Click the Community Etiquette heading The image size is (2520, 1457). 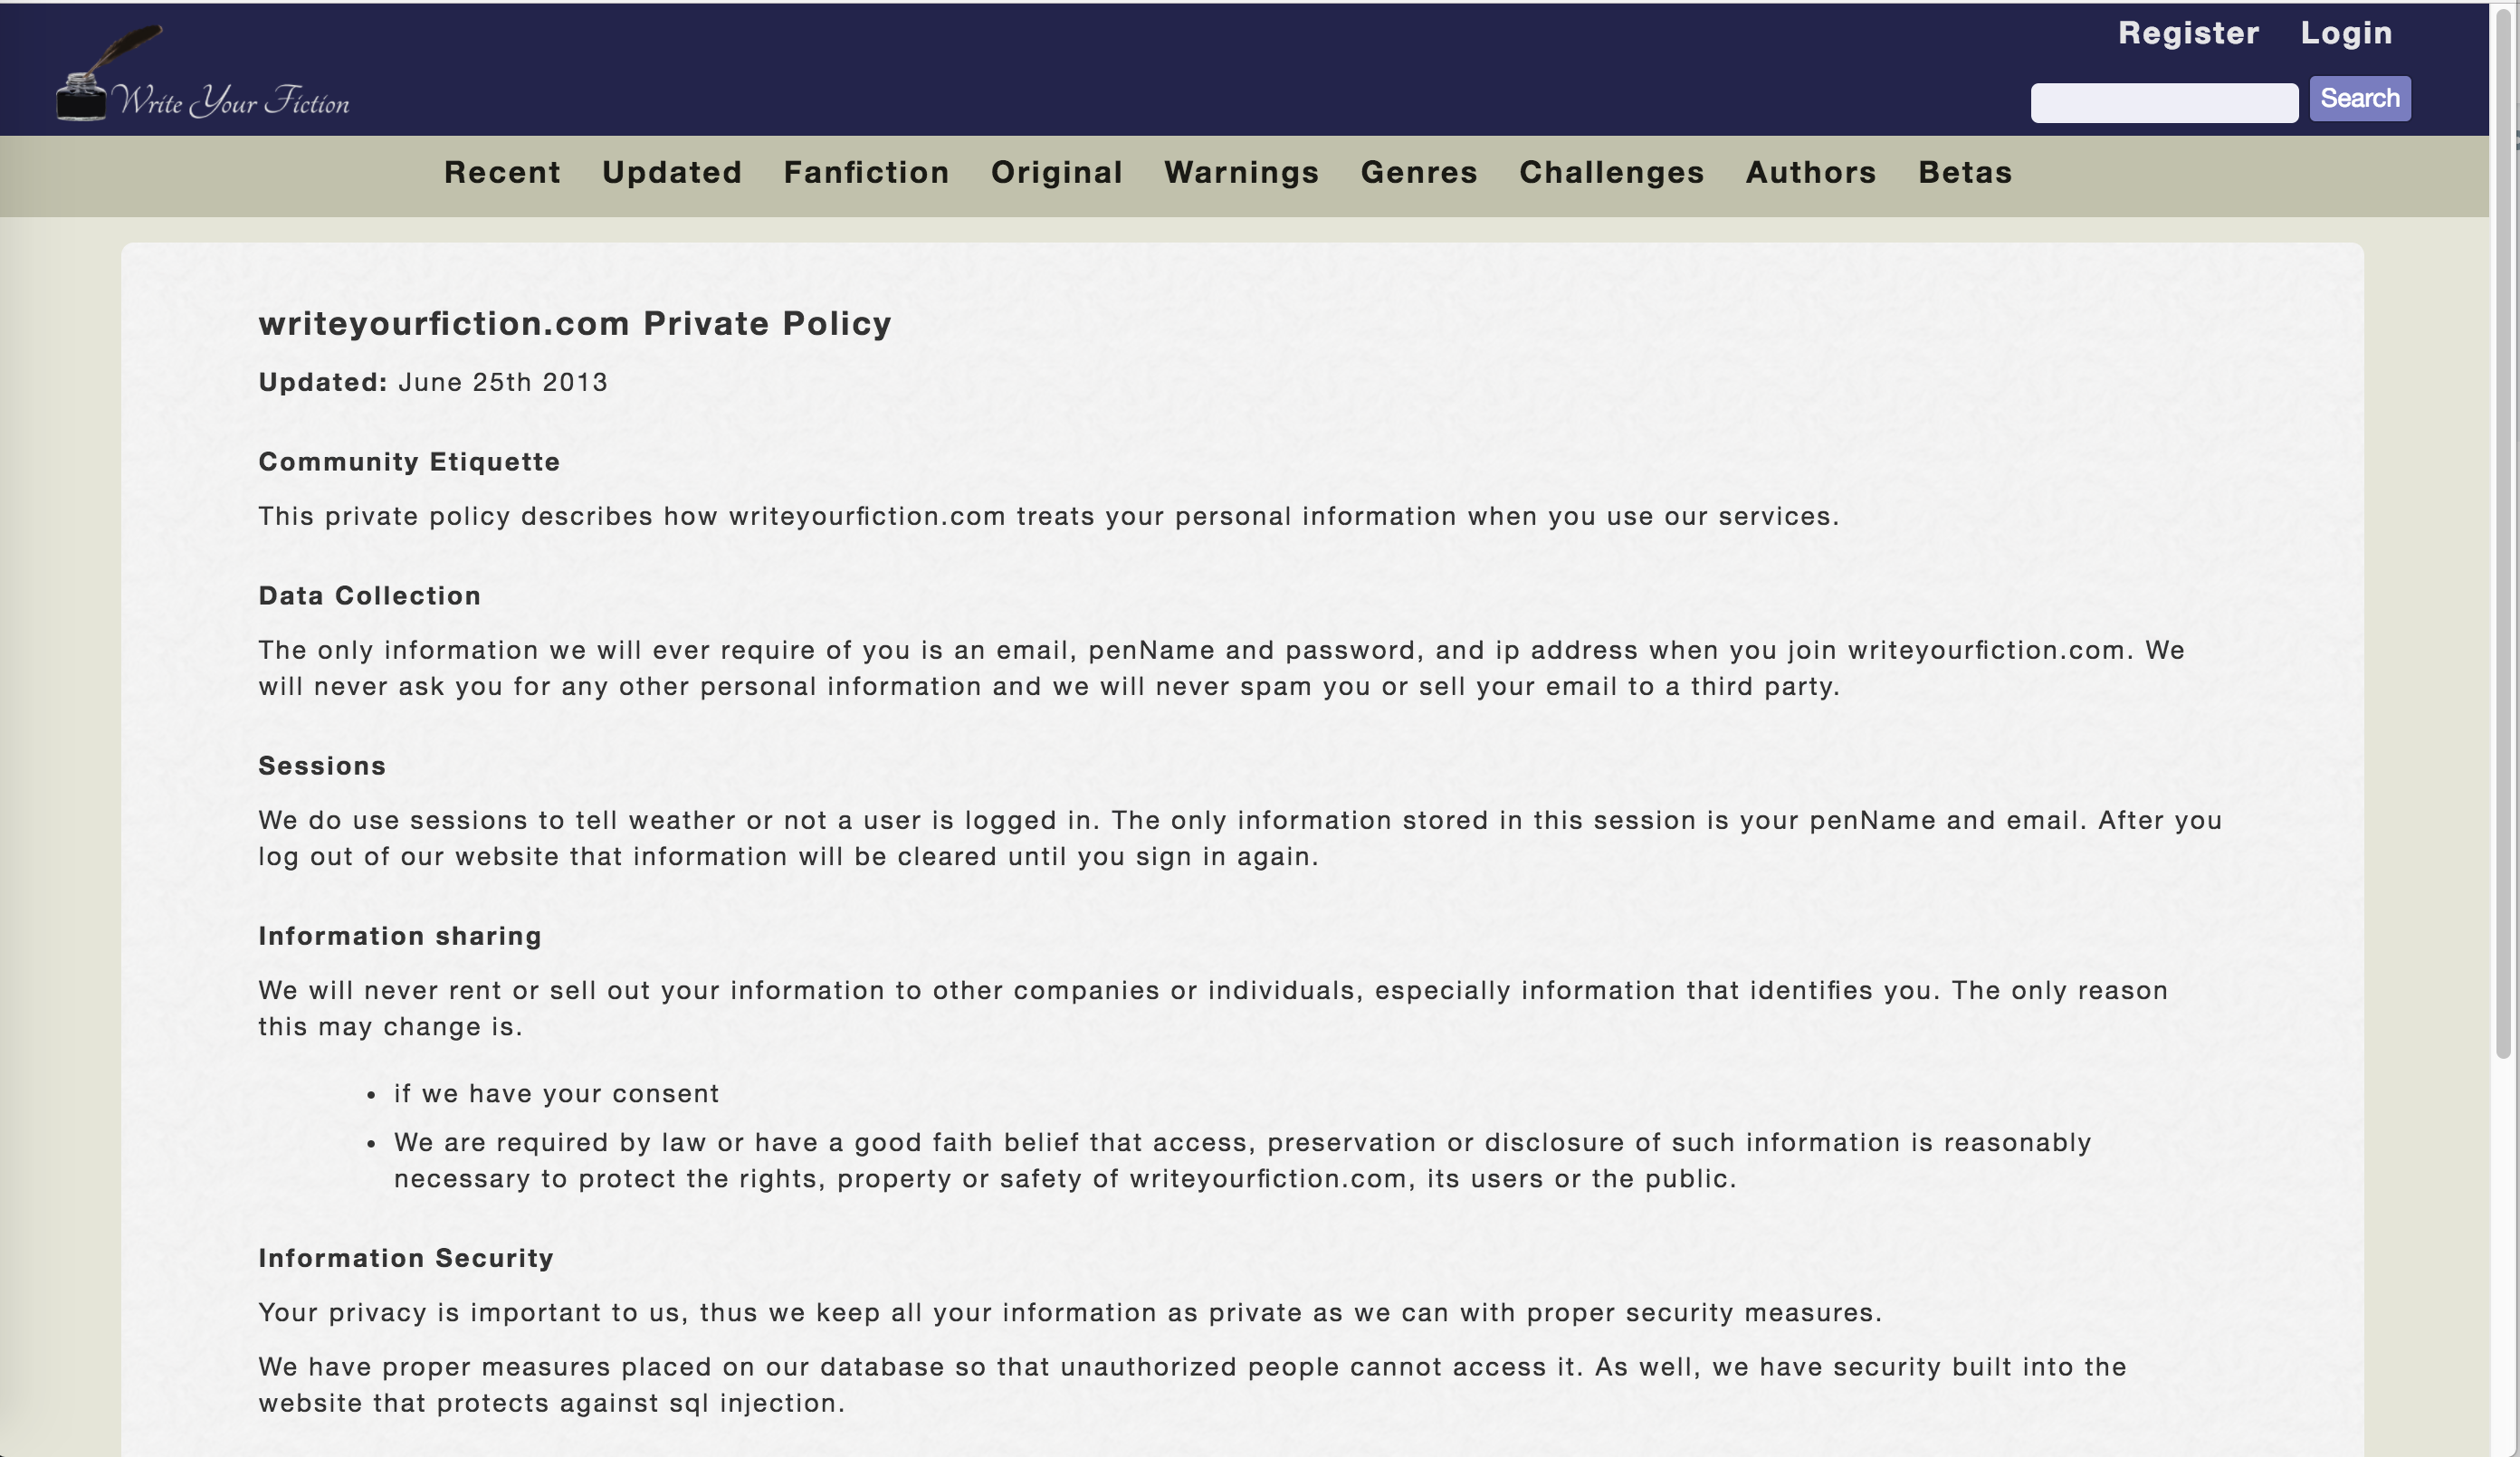[409, 462]
